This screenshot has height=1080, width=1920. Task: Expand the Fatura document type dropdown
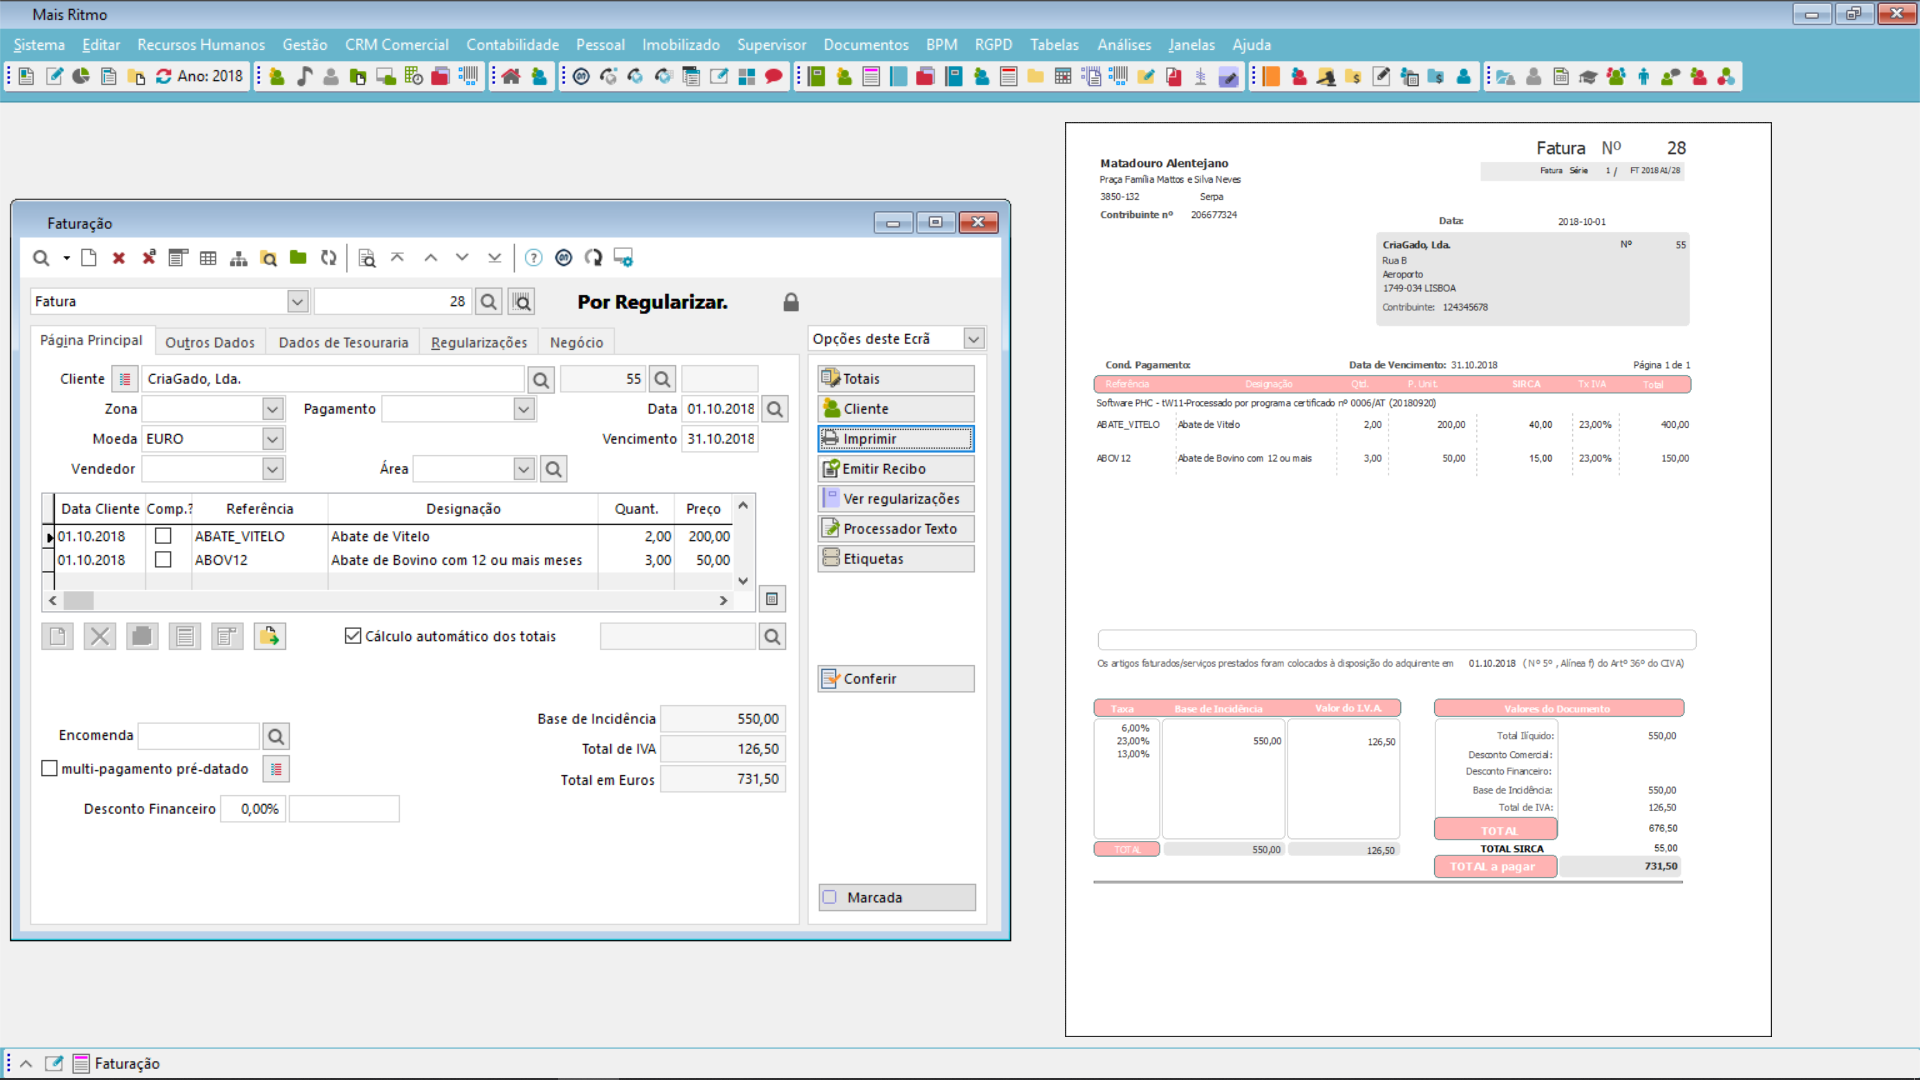(297, 301)
